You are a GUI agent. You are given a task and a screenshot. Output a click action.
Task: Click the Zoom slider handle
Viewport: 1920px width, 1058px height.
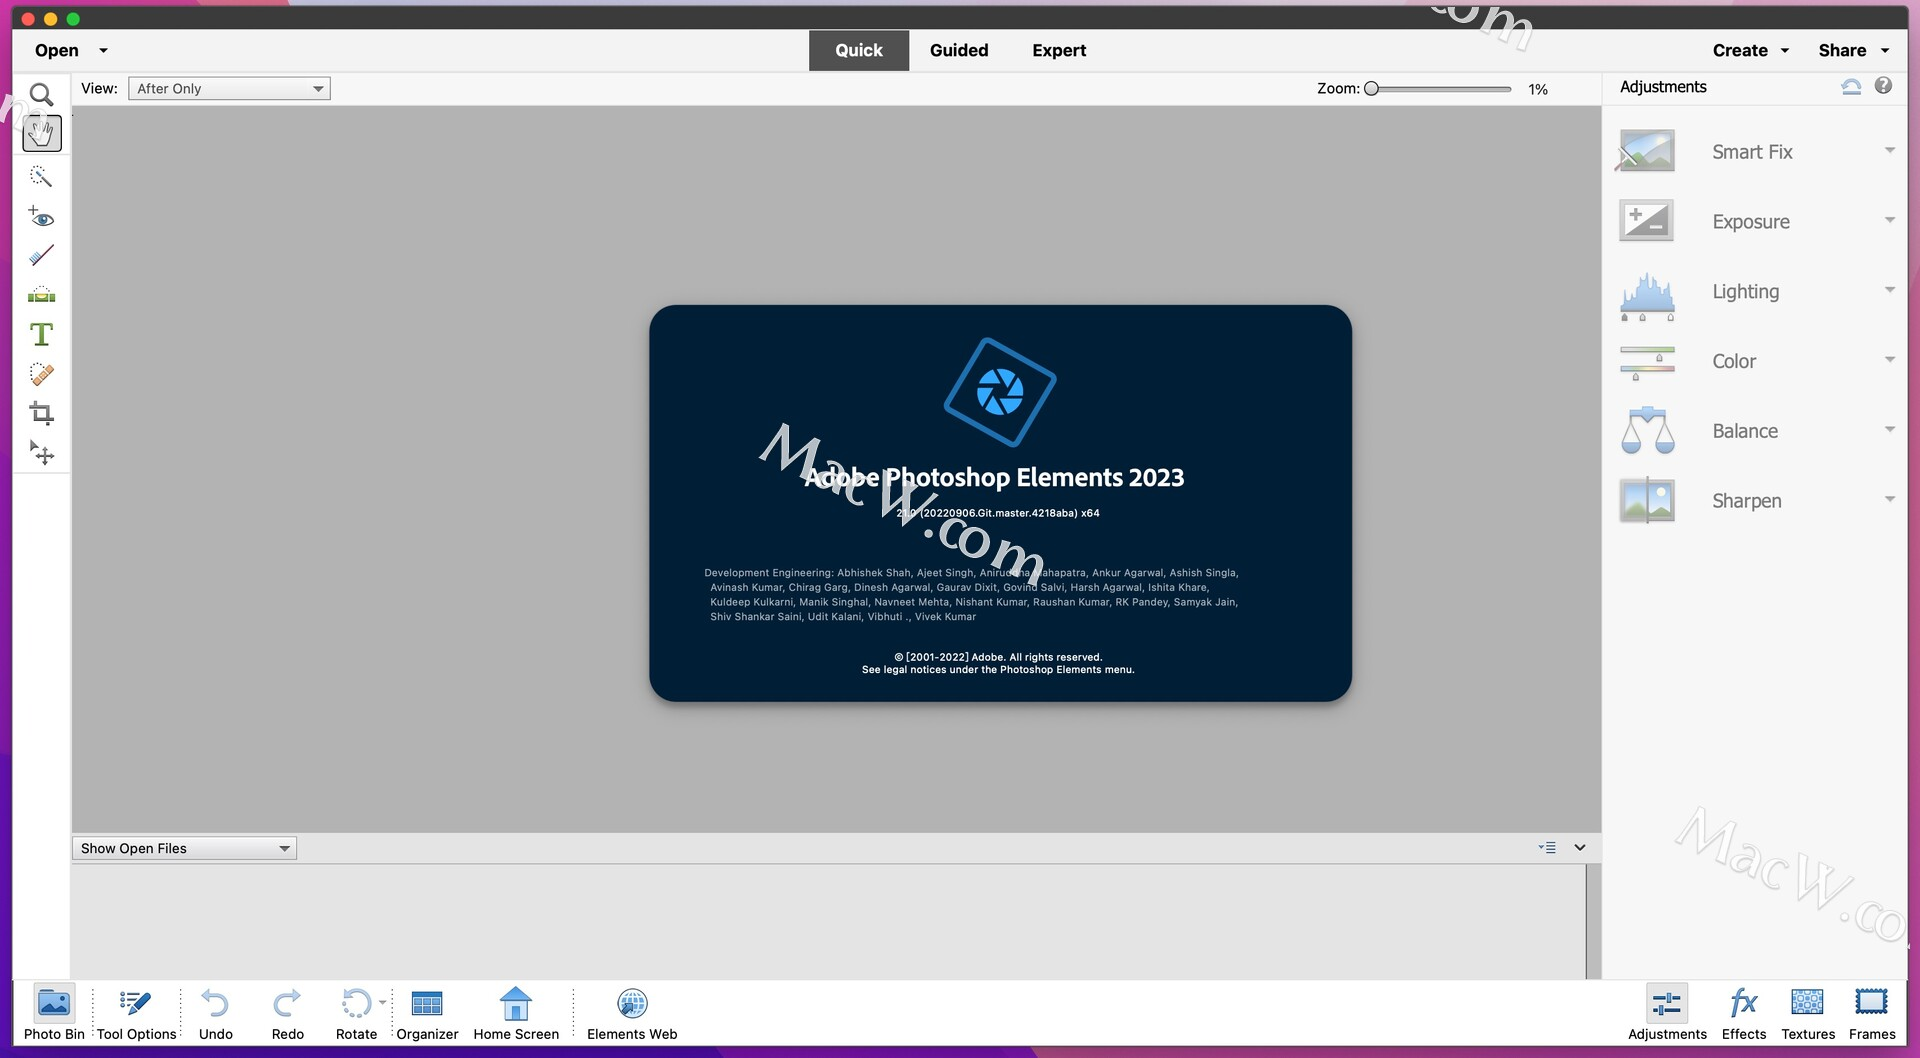tap(1372, 88)
